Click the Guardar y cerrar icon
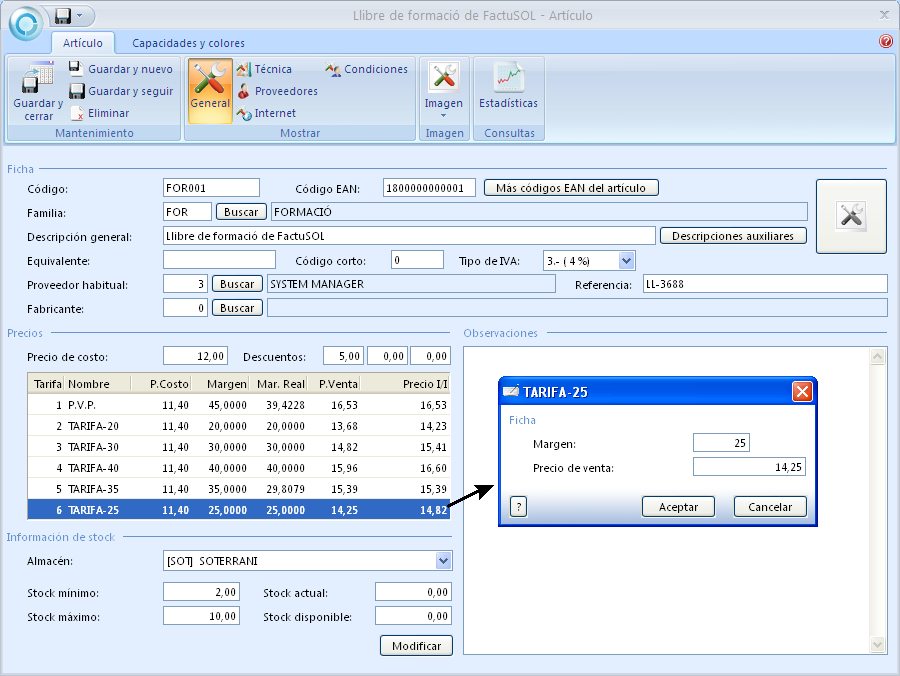 (x=37, y=80)
